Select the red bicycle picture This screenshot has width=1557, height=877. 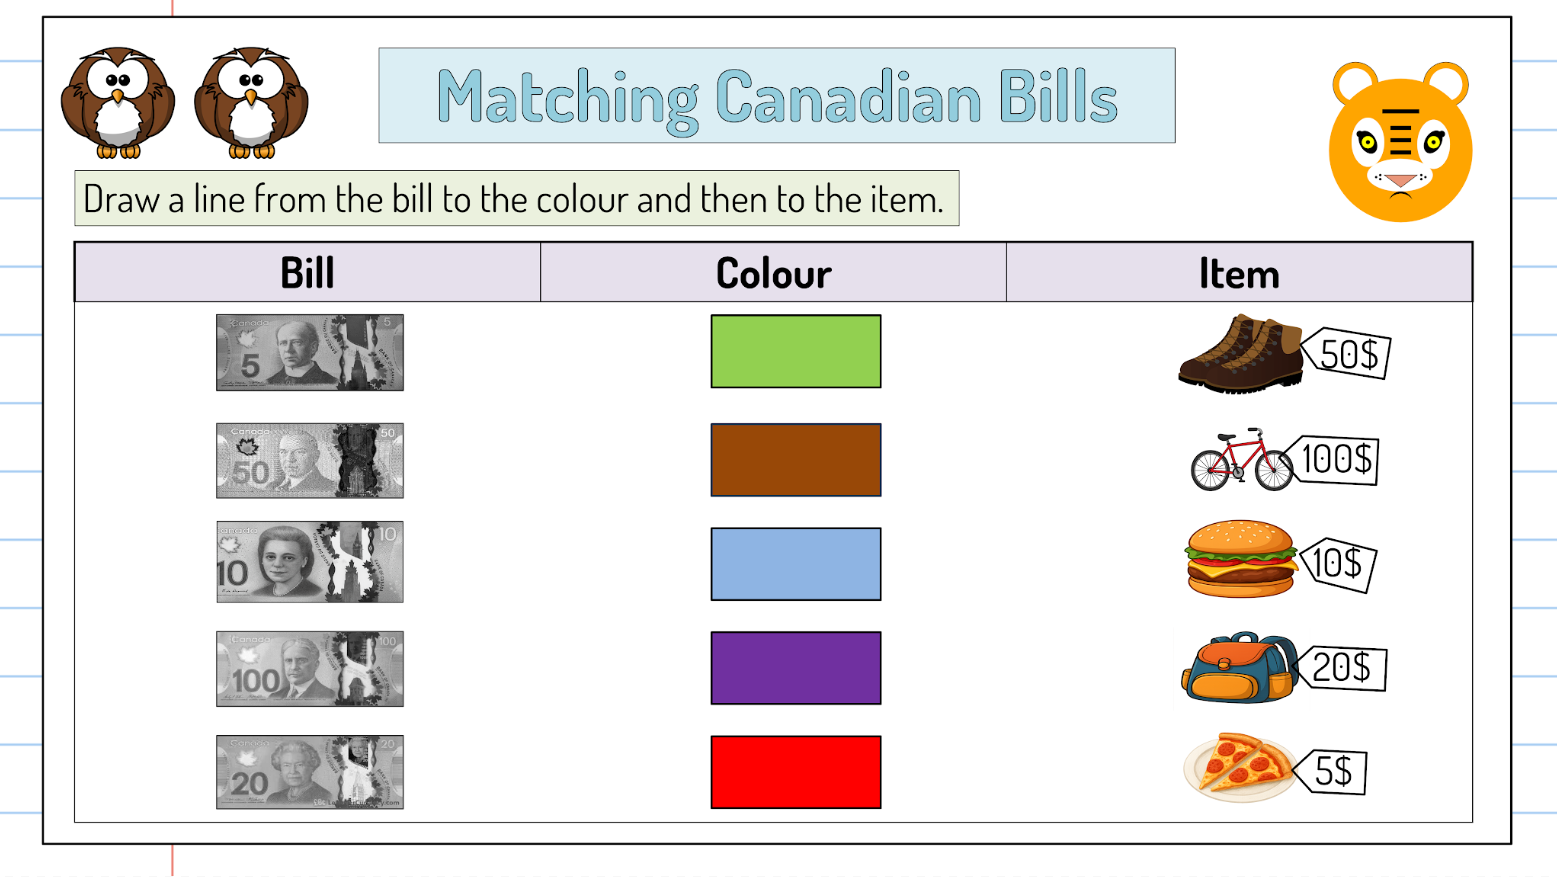1241,461
